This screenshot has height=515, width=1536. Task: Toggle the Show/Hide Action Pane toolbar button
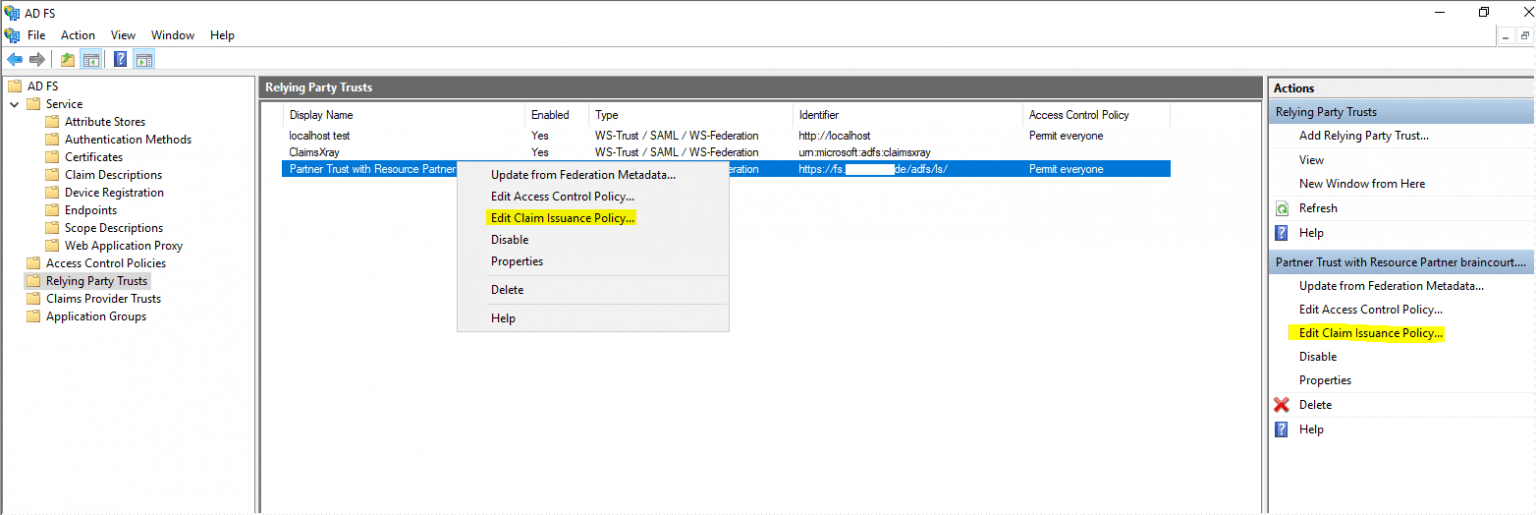[143, 59]
